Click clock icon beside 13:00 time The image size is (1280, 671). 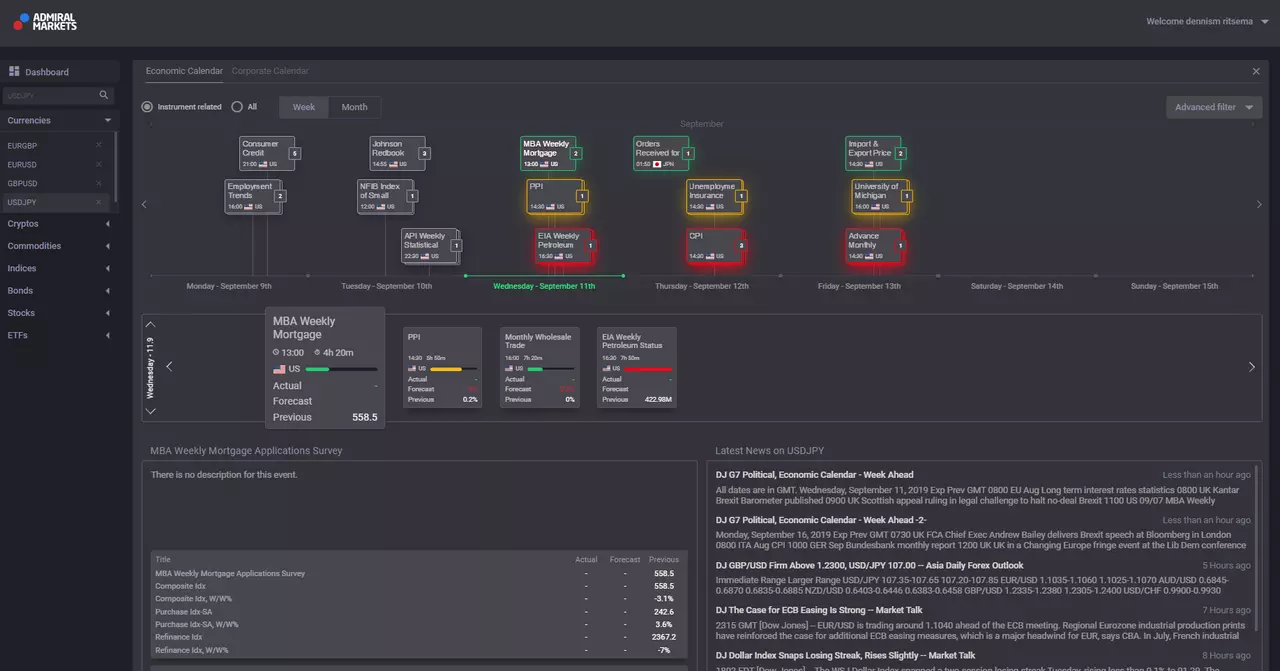click(276, 352)
